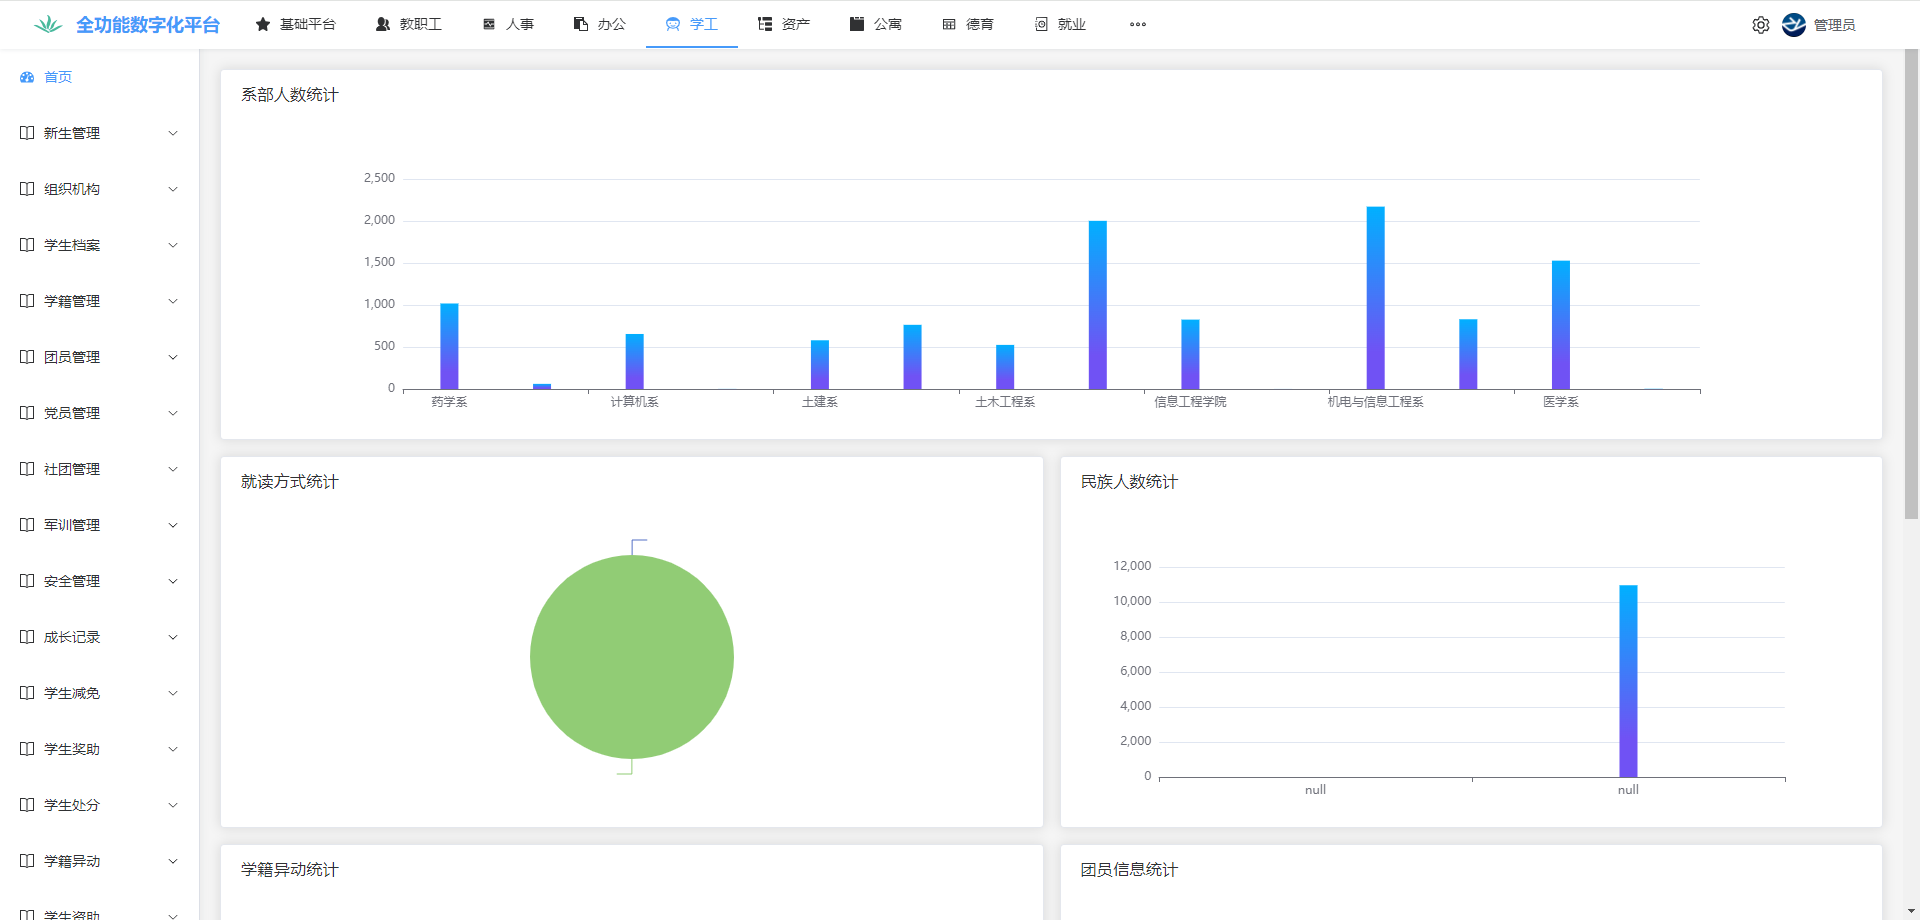Click the 教职工 person icon
Screen dimensions: 1920x920
(x=383, y=25)
